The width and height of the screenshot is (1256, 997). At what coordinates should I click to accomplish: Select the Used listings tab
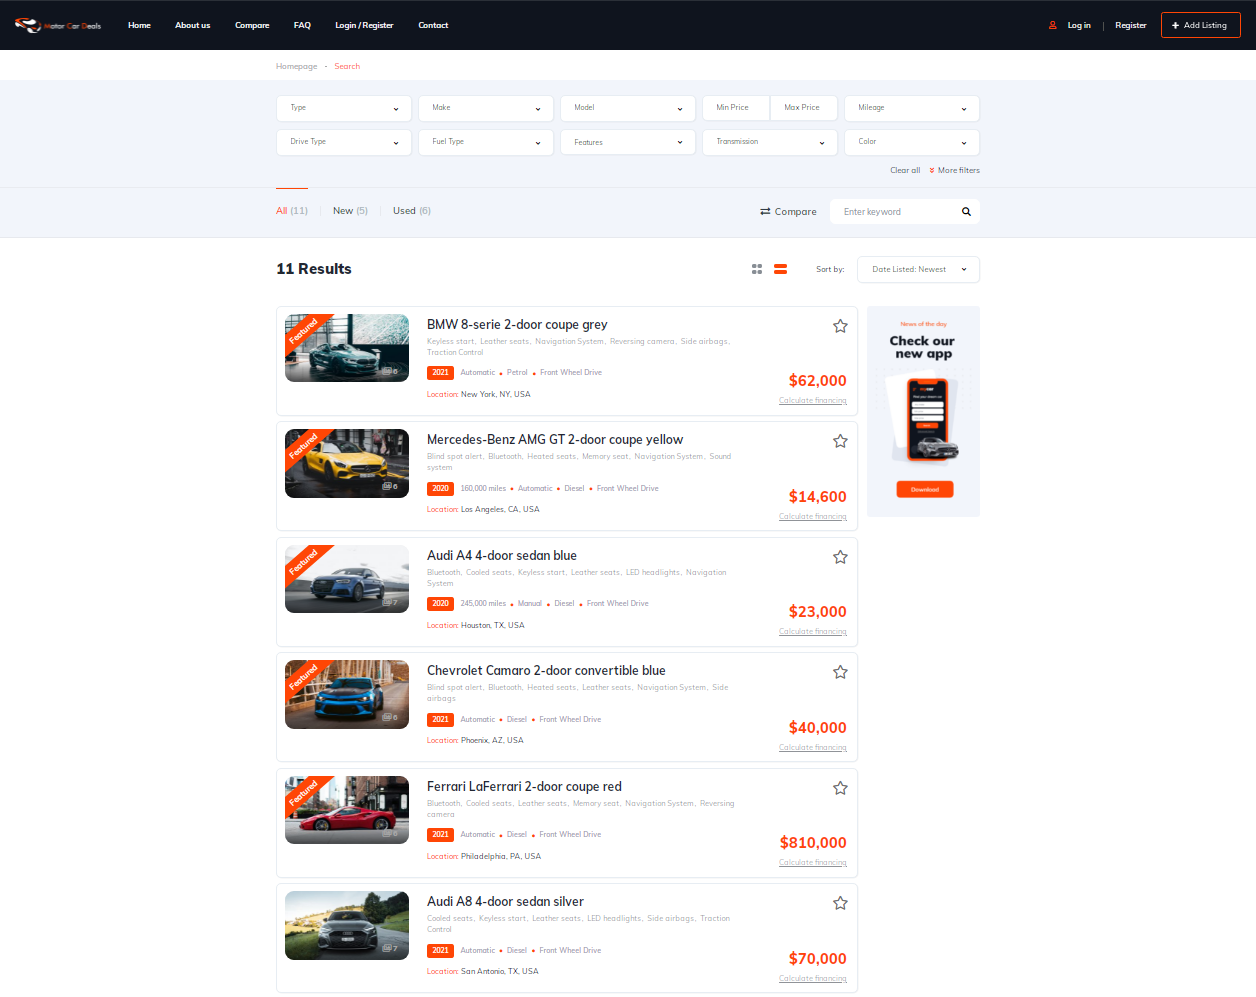coord(411,211)
